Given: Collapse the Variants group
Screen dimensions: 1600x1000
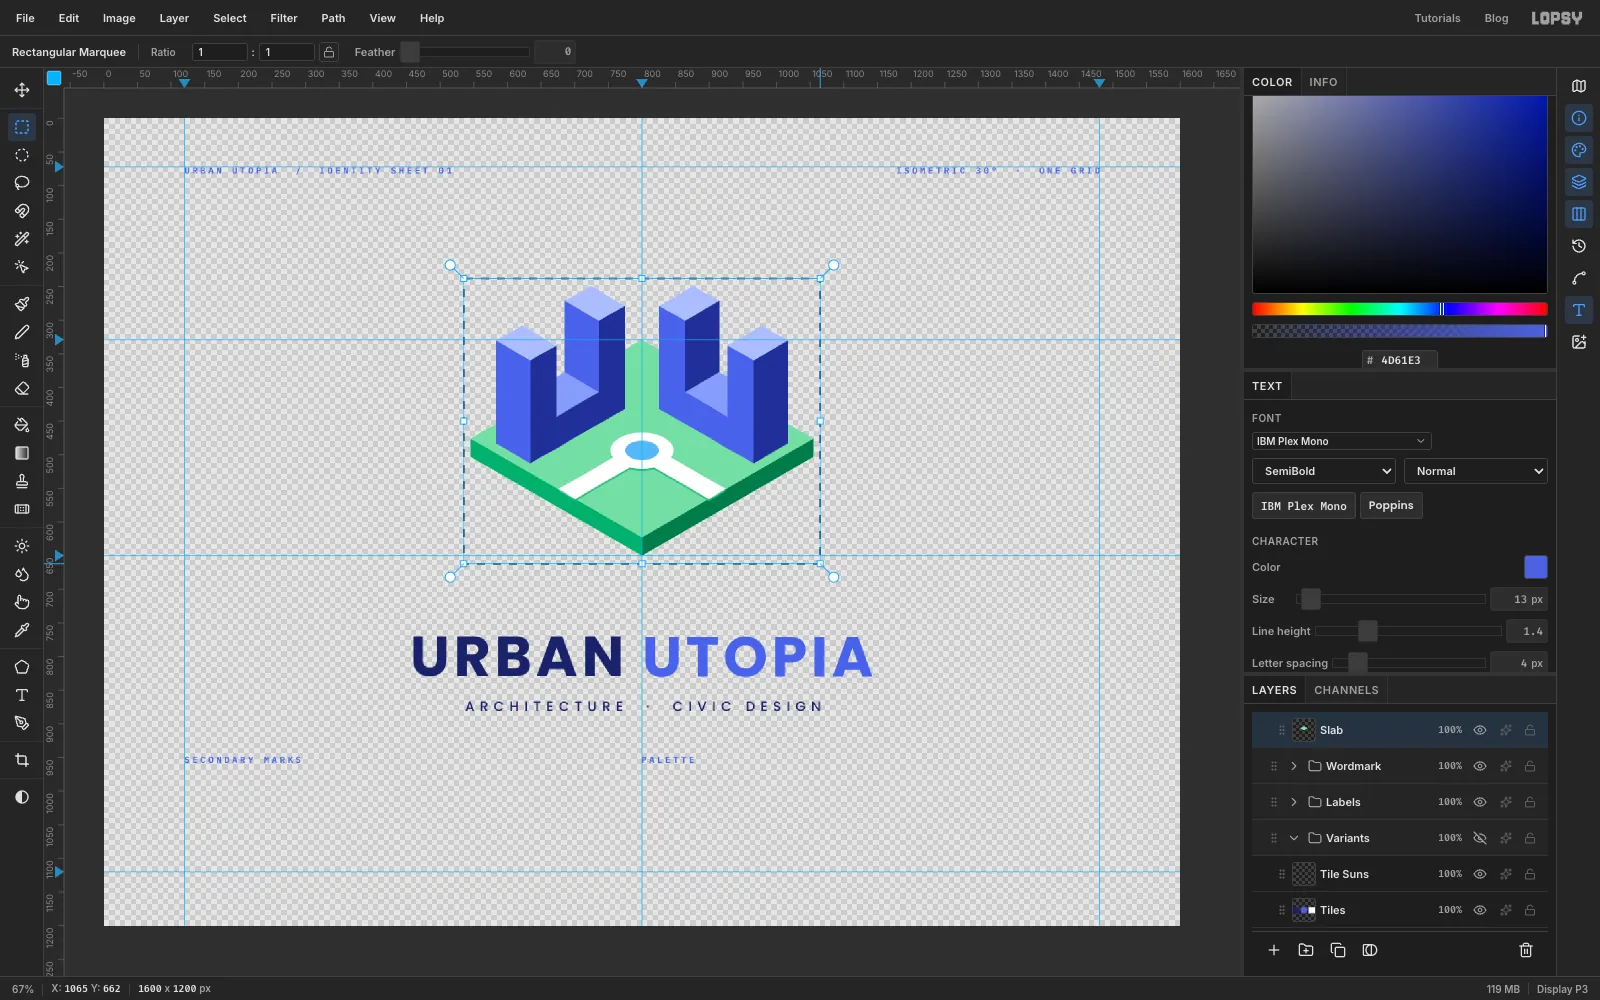Looking at the screenshot, I should 1294,838.
